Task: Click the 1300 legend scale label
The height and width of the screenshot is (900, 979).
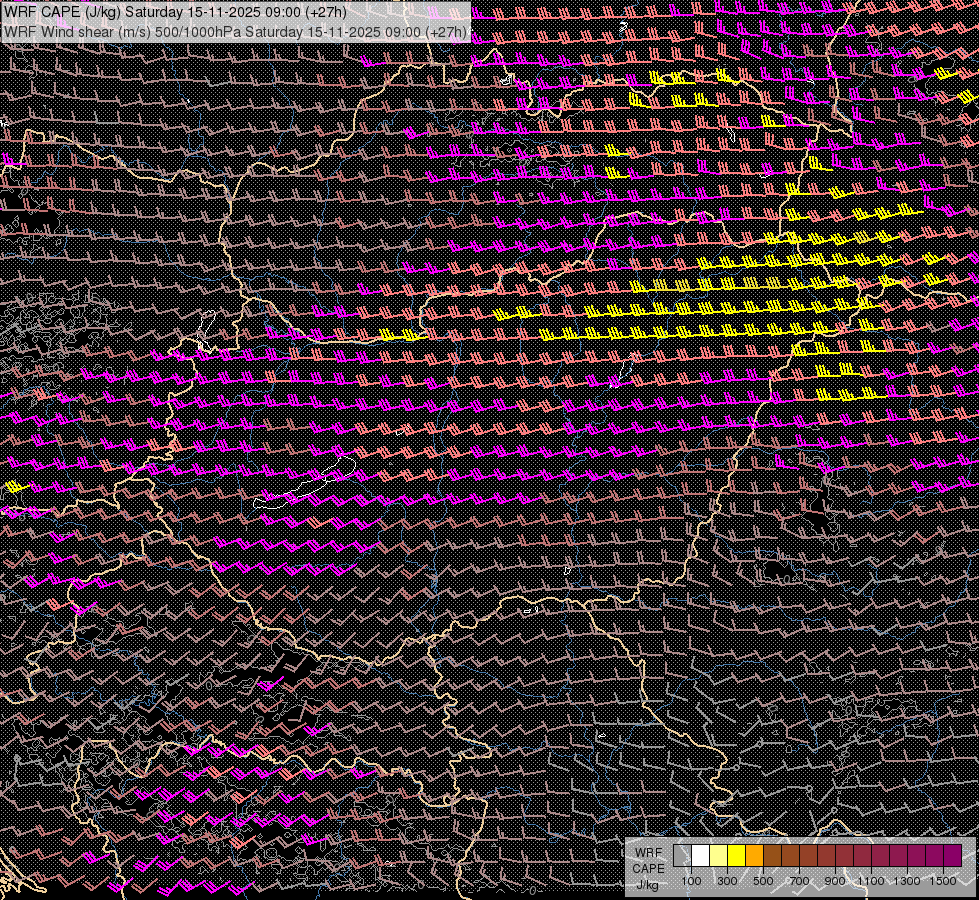Action: coord(907,880)
